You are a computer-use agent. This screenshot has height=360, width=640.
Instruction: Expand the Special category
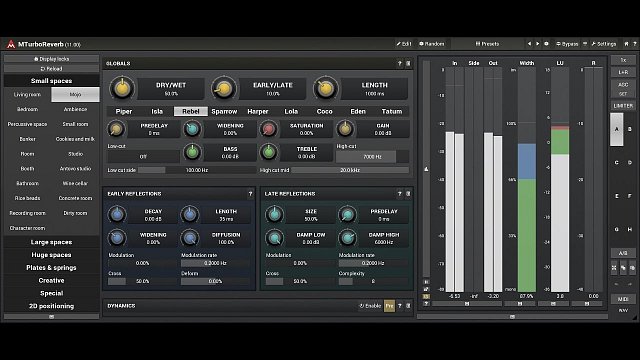[x=51, y=293]
